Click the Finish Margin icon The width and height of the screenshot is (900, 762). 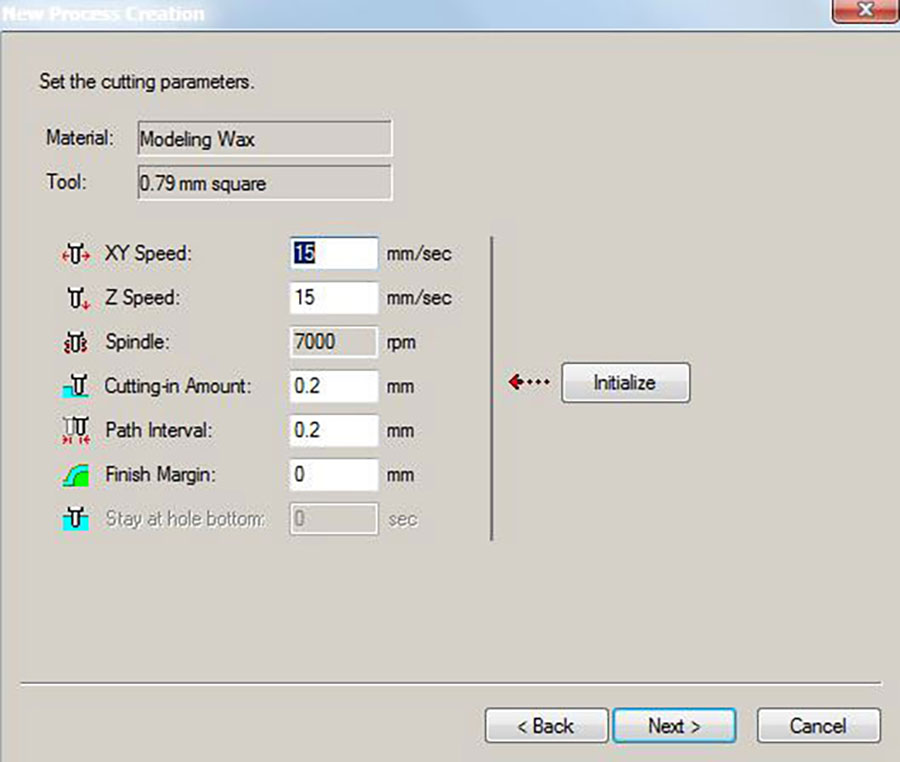point(76,475)
